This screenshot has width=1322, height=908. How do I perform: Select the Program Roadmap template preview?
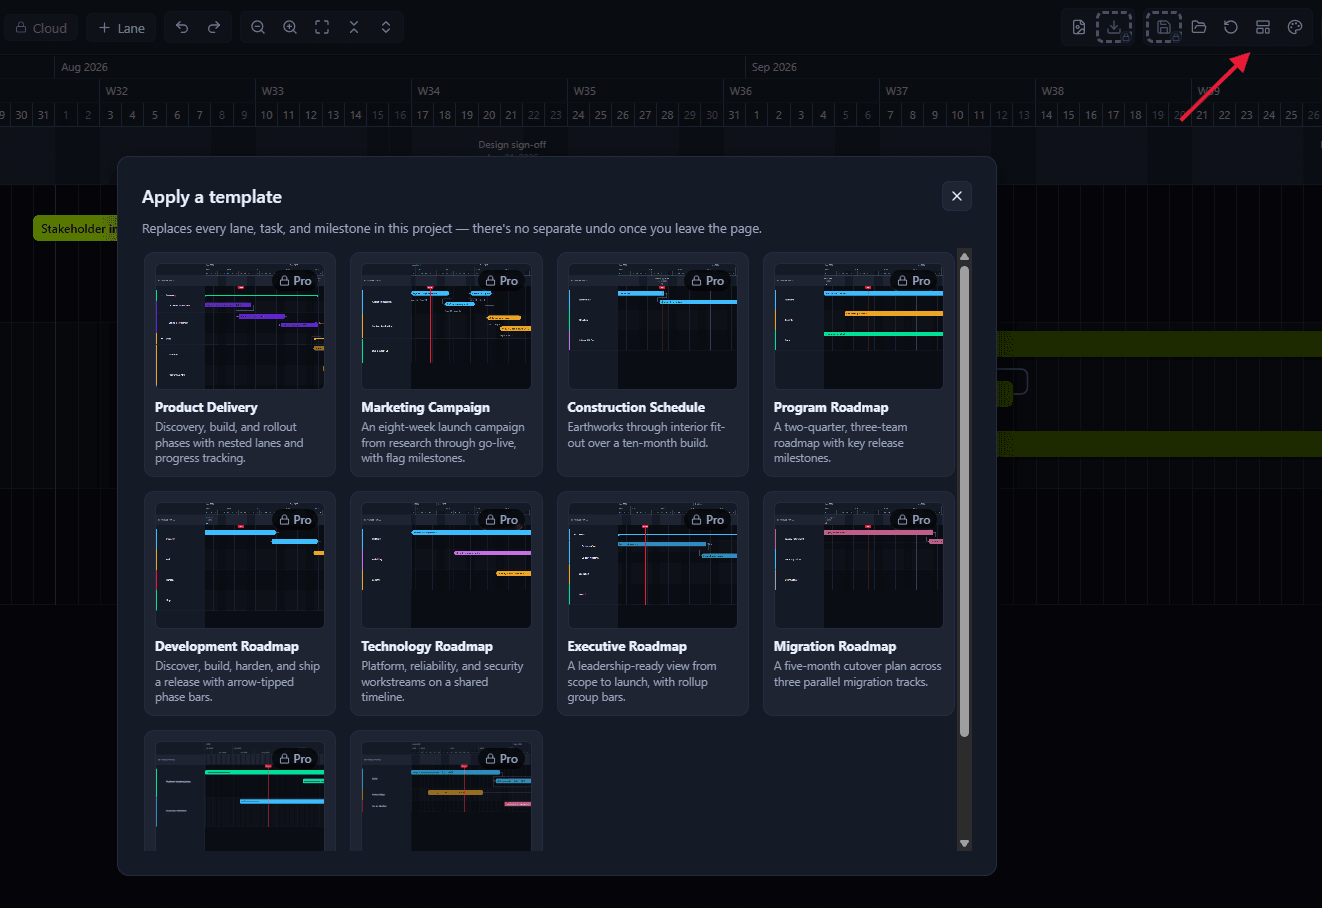point(859,327)
